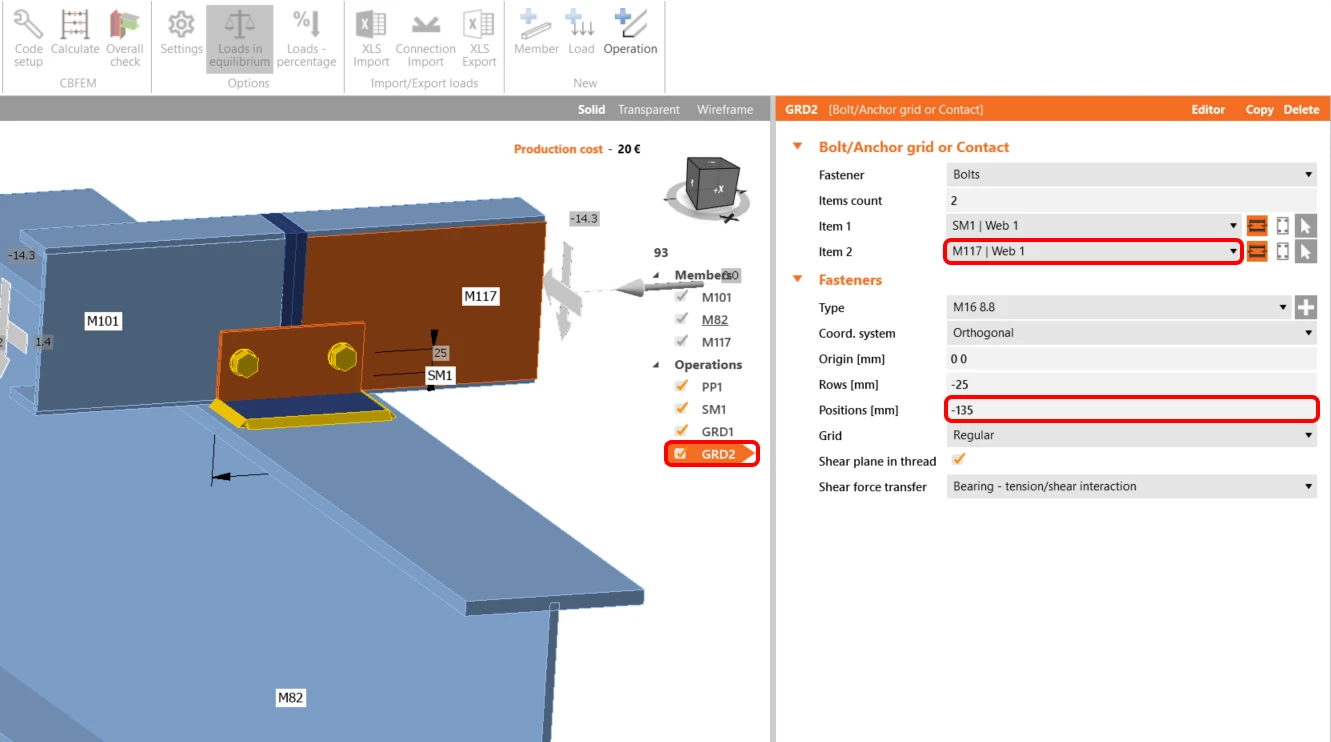Screen dimensions: 1331x742
Task: Click the Delete button for GRD2
Action: click(x=1301, y=110)
